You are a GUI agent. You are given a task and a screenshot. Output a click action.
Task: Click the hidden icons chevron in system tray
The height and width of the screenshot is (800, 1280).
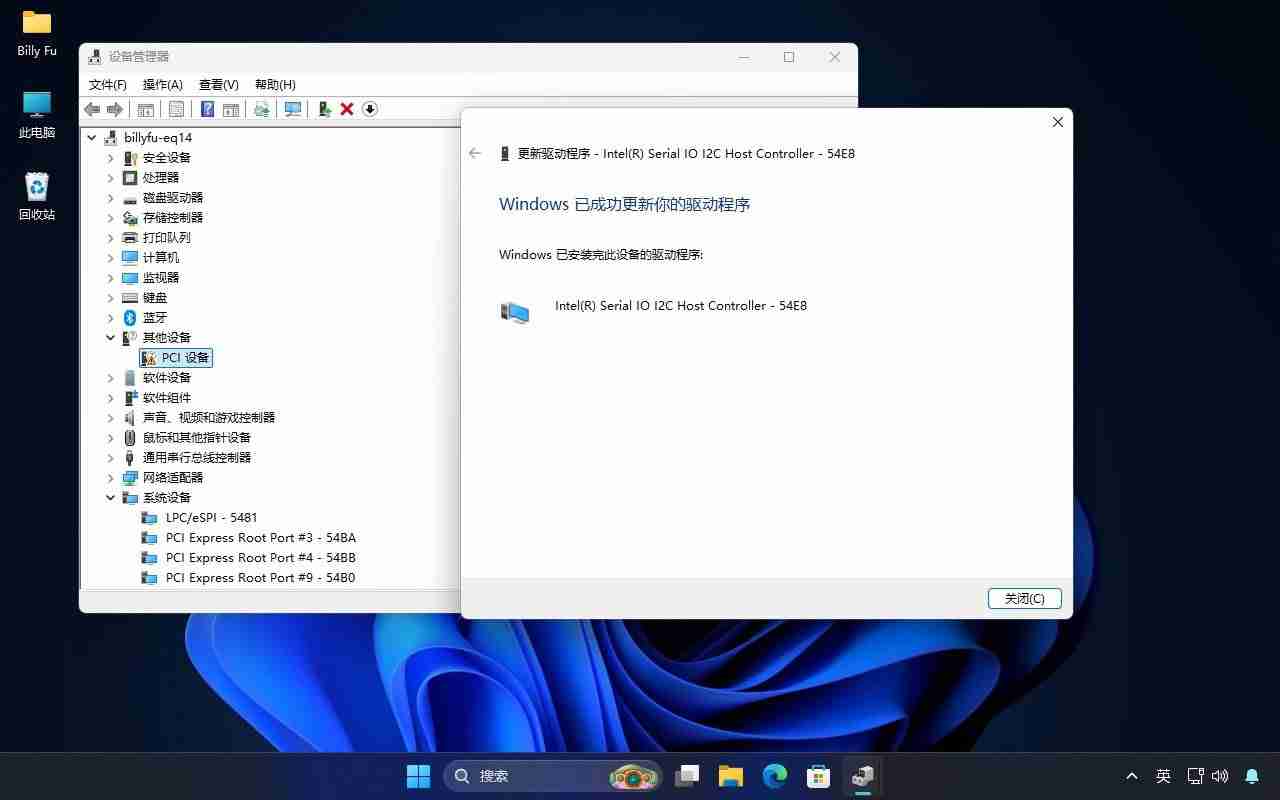[1131, 776]
